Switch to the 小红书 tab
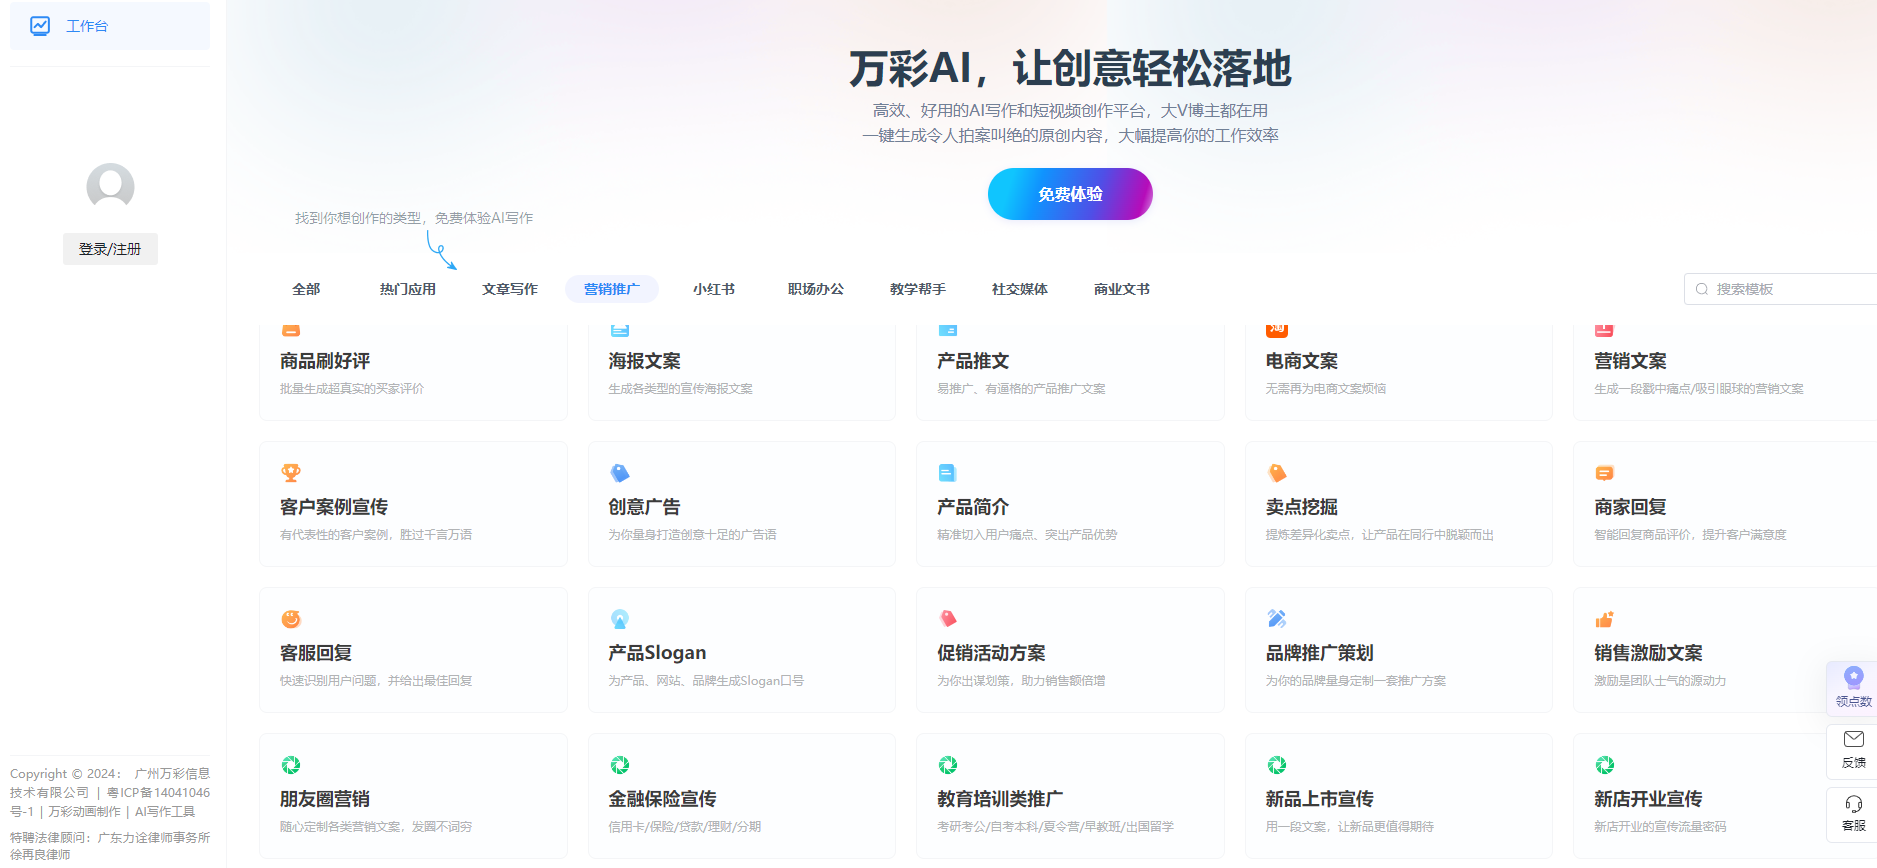This screenshot has height=868, width=1877. coord(714,289)
